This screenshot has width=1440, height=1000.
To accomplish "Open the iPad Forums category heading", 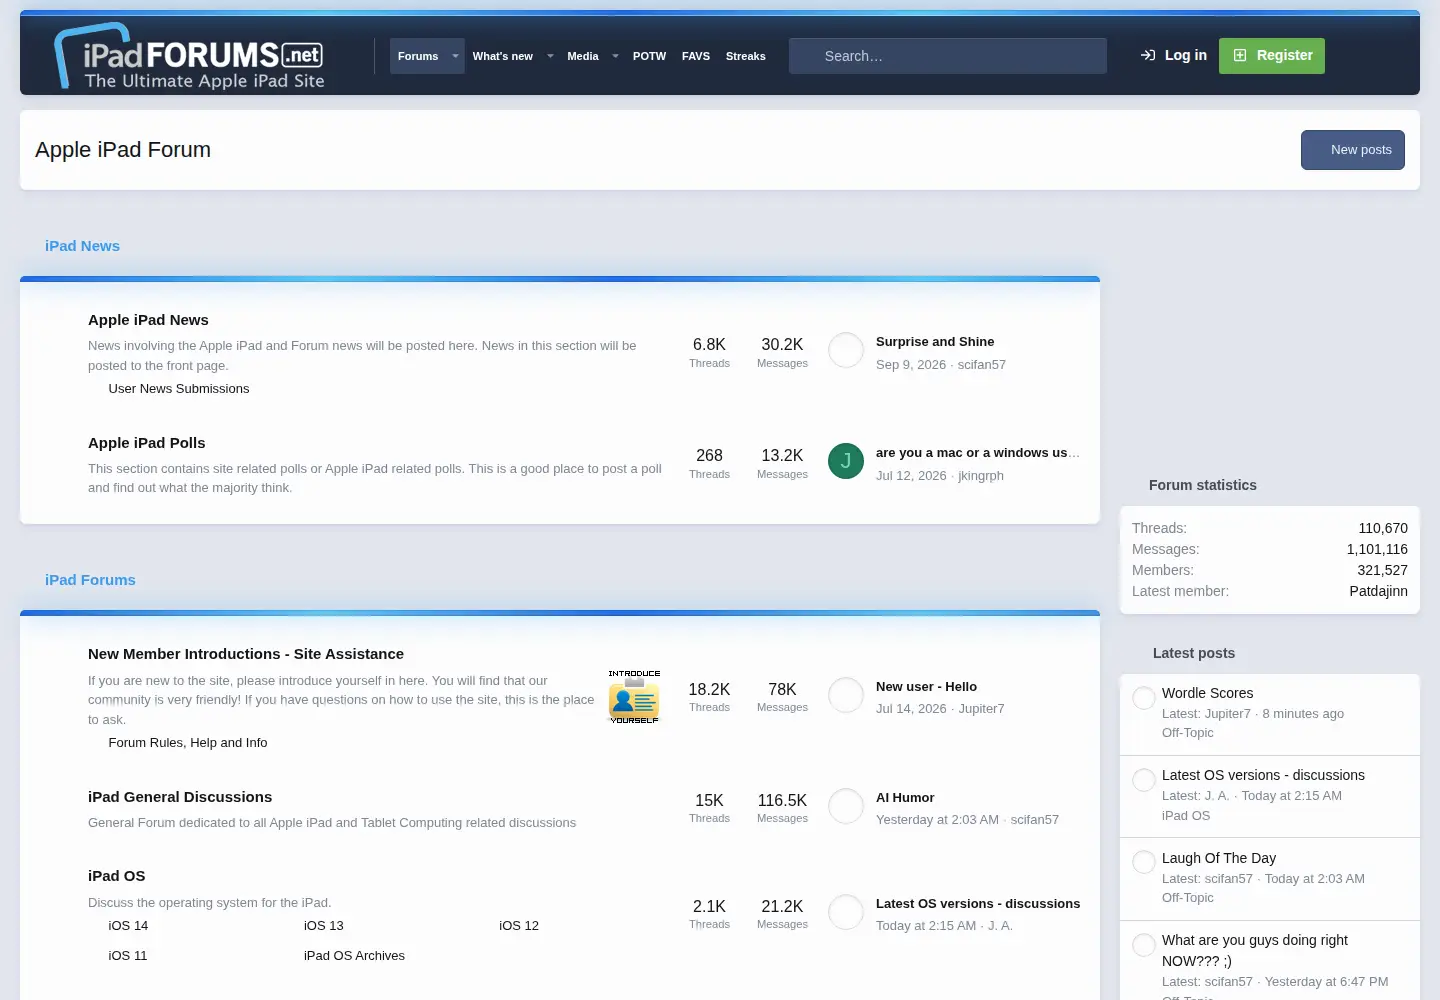I will pos(90,580).
